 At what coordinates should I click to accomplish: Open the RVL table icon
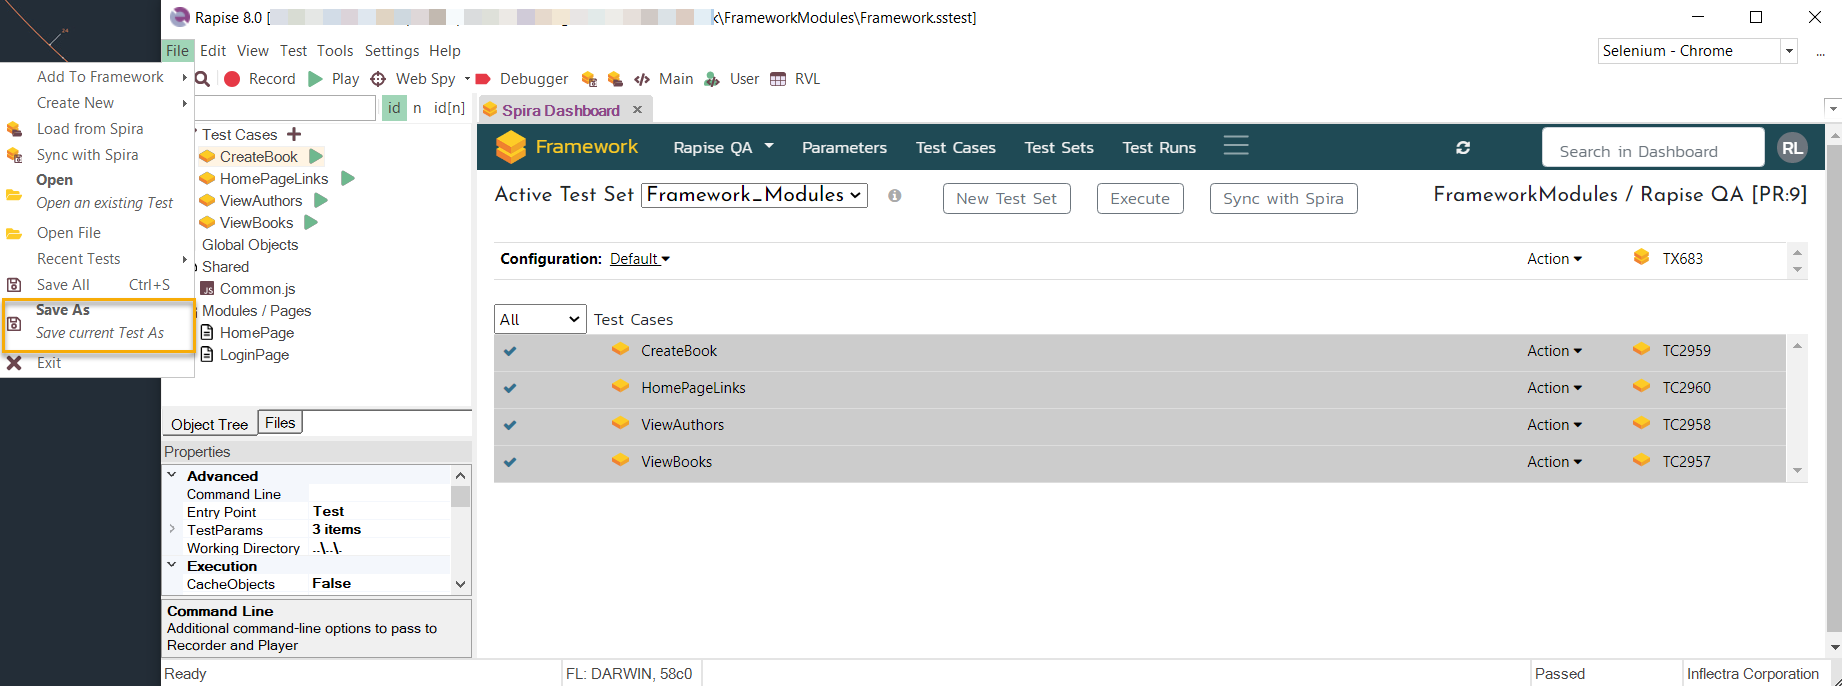tap(778, 79)
